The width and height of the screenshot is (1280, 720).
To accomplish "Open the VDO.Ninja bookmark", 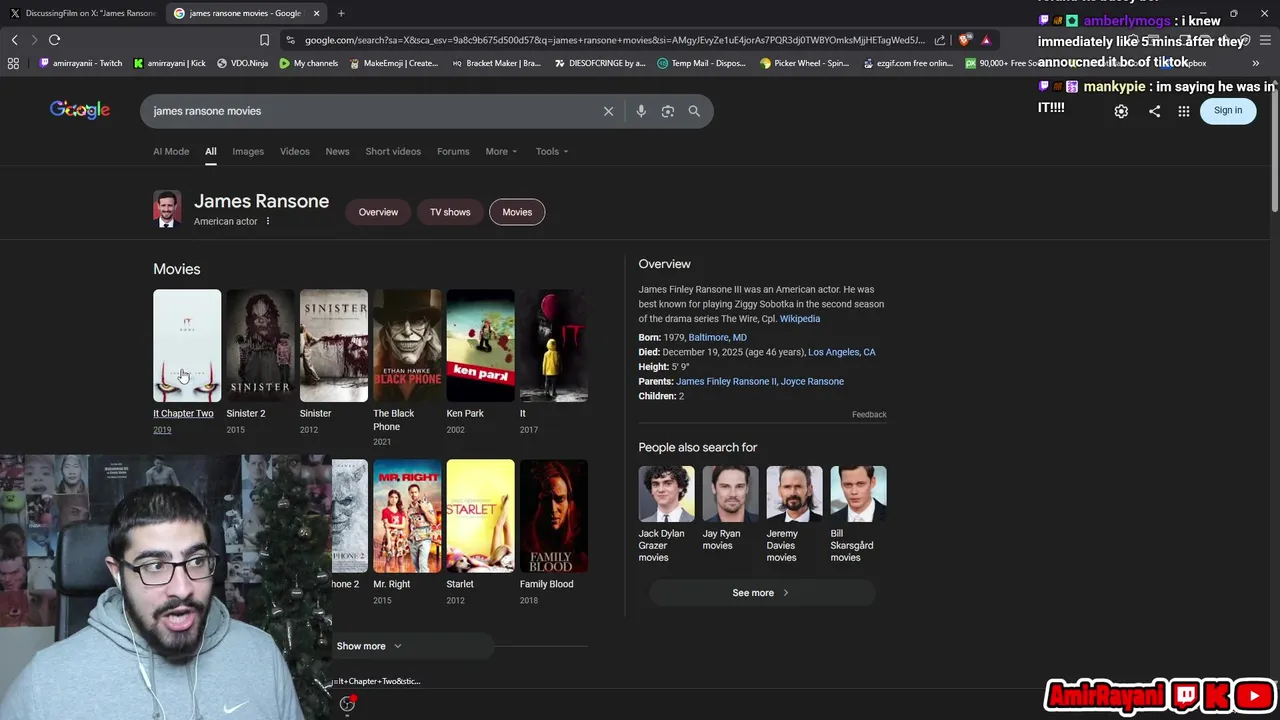I will point(242,63).
